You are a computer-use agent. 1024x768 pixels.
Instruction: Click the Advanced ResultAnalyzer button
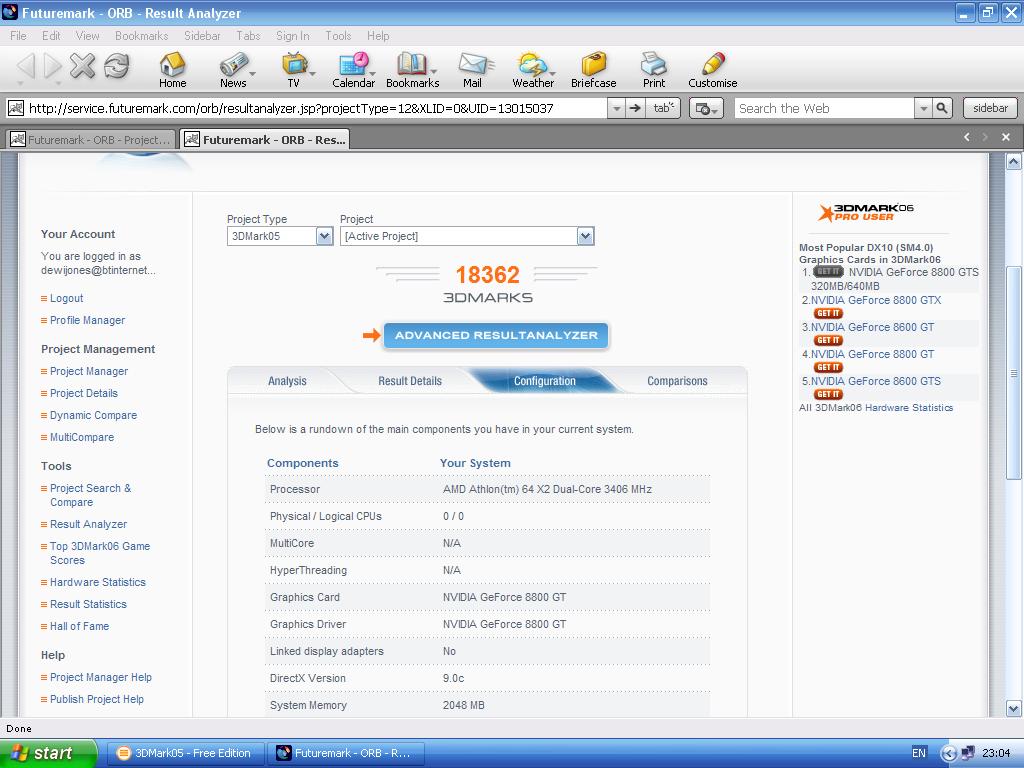(x=496, y=335)
